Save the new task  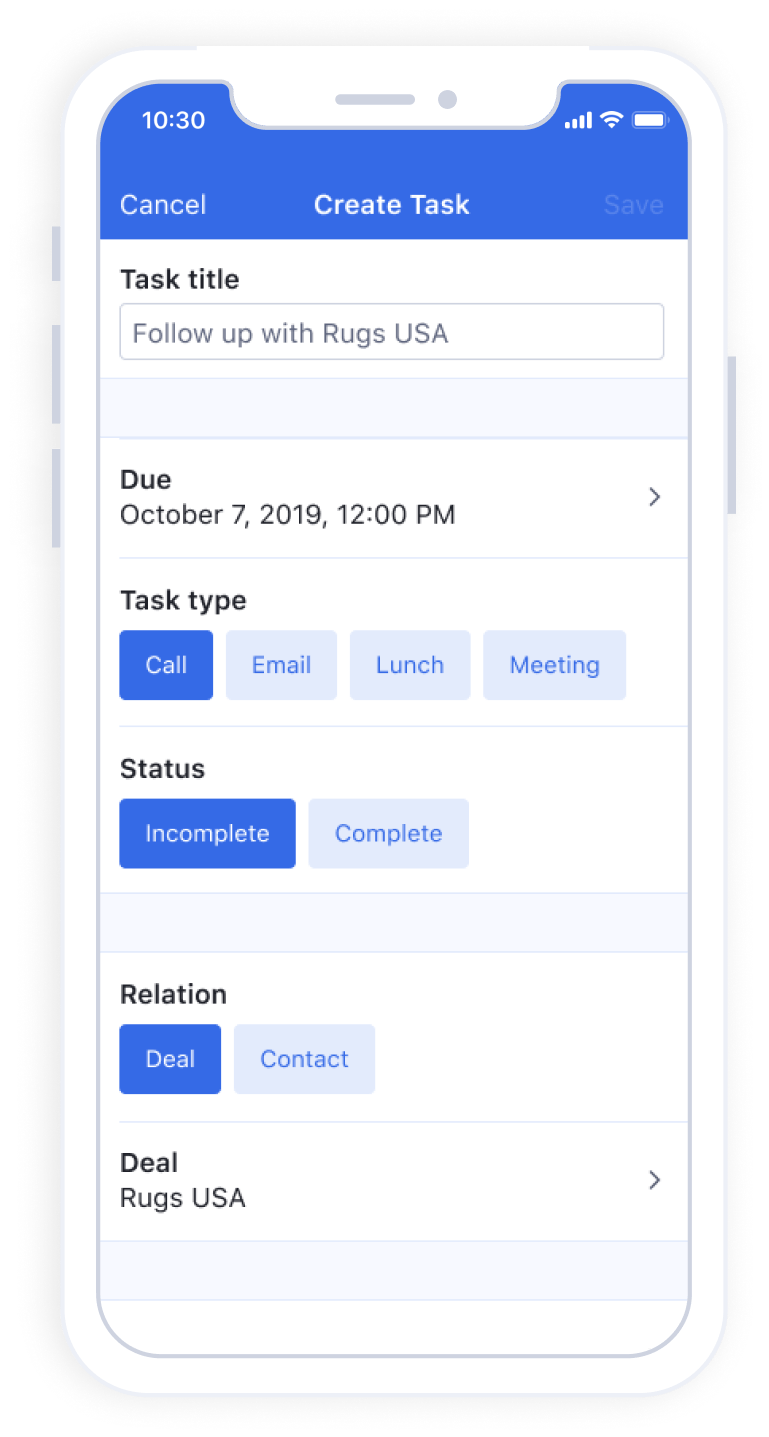click(x=634, y=205)
